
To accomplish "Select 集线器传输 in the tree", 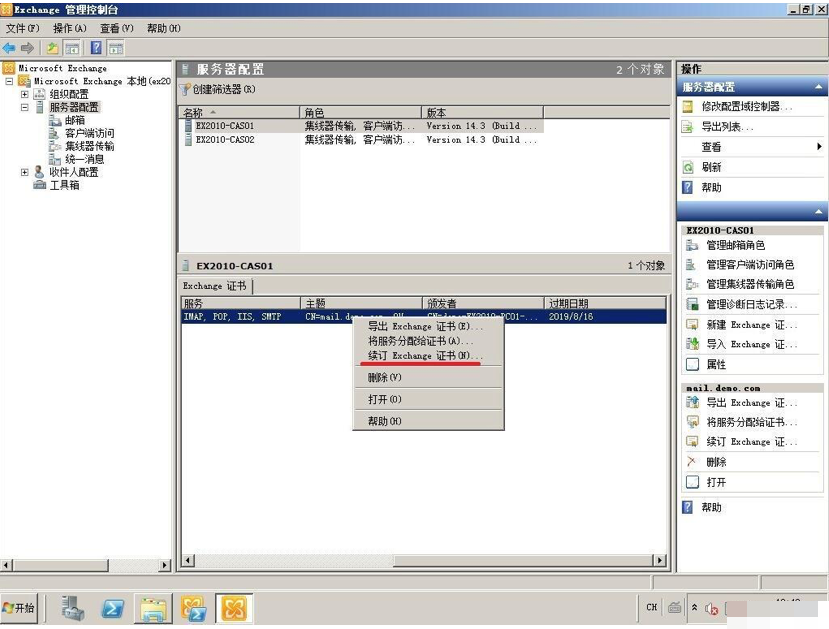I will tap(89, 146).
